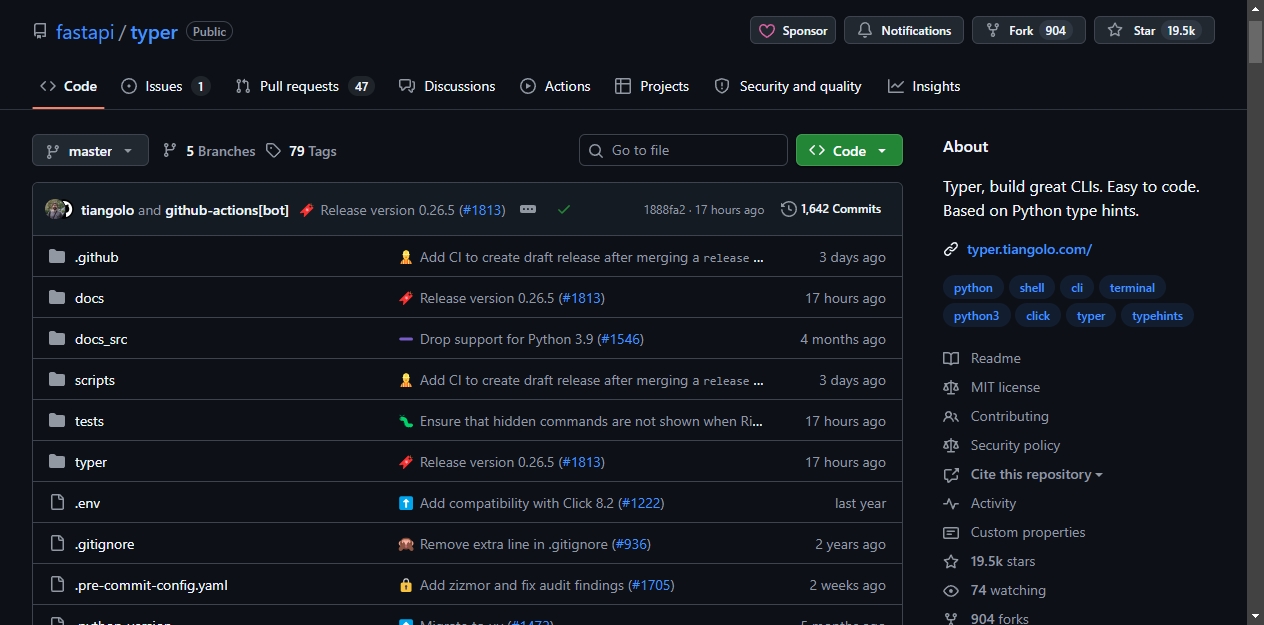Screen dimensions: 1264x625
Task: Click the Fork icon
Action: 993,31
